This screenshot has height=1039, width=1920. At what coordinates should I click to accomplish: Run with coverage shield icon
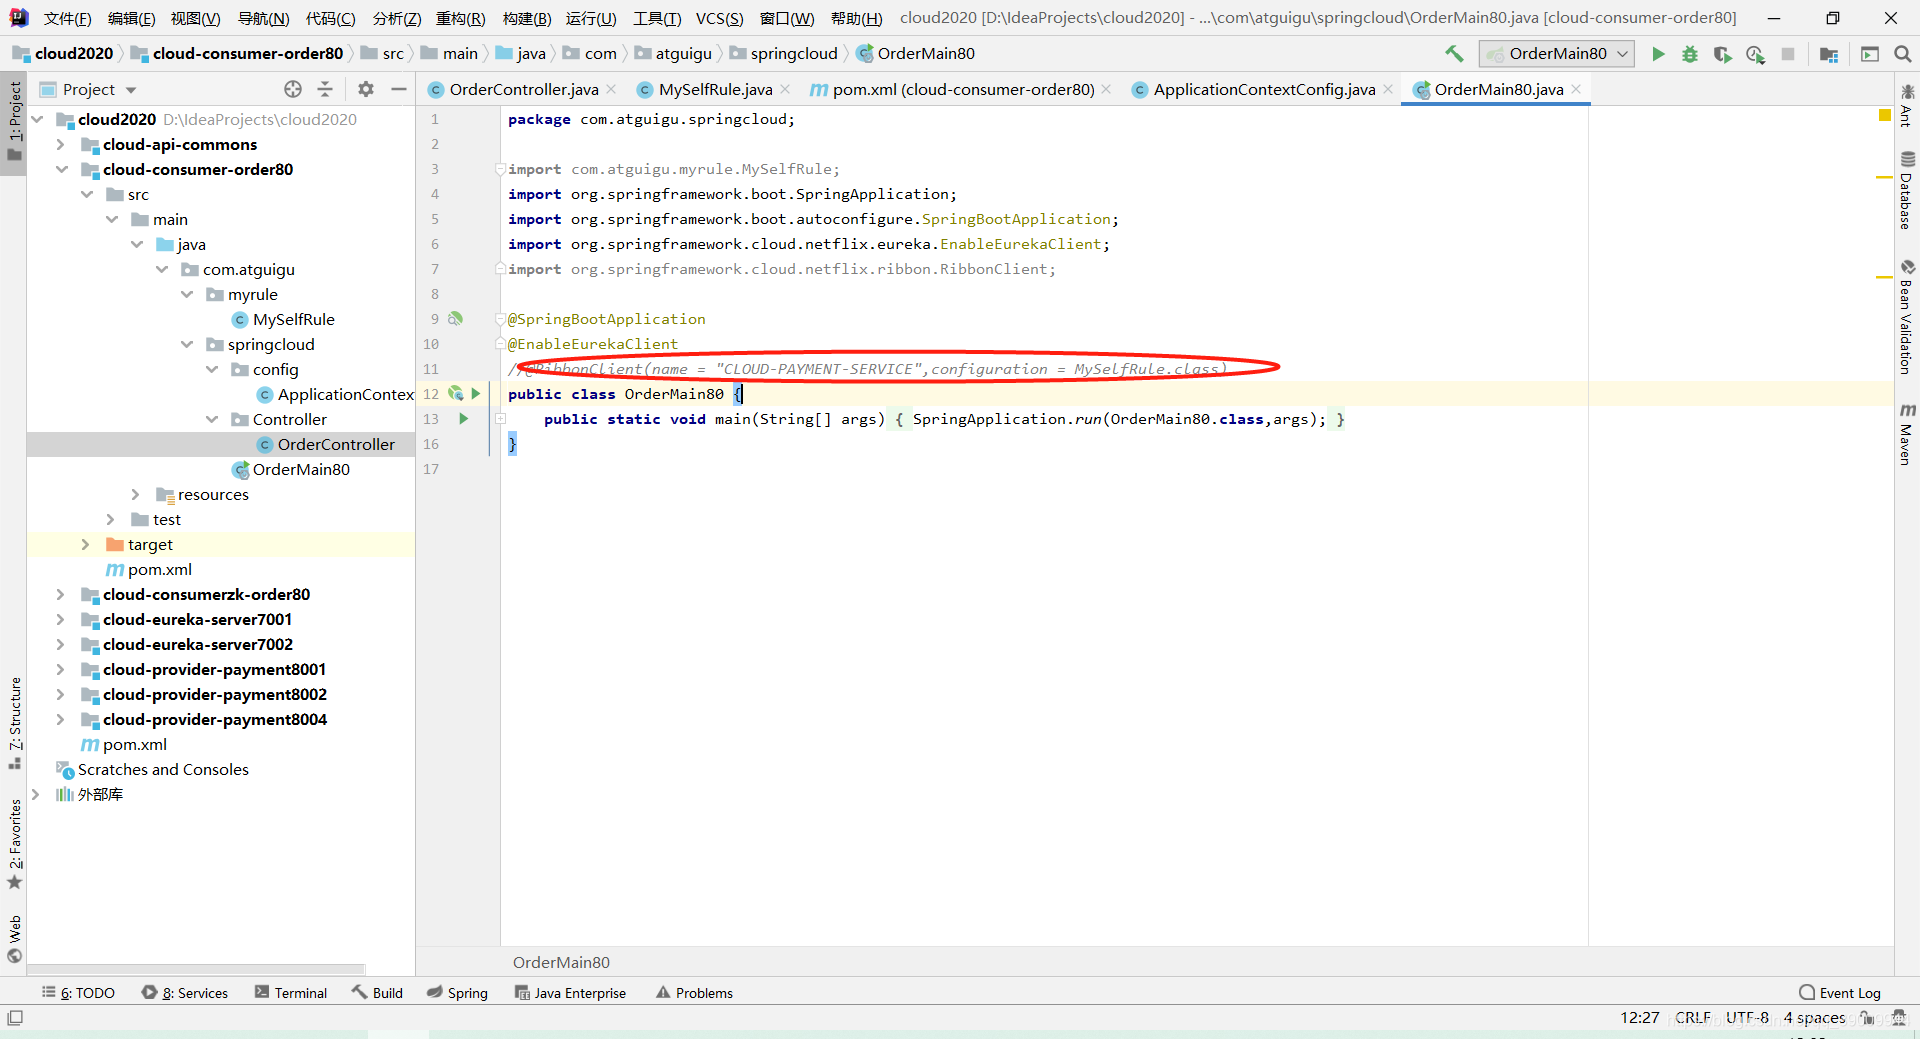tap(1722, 54)
